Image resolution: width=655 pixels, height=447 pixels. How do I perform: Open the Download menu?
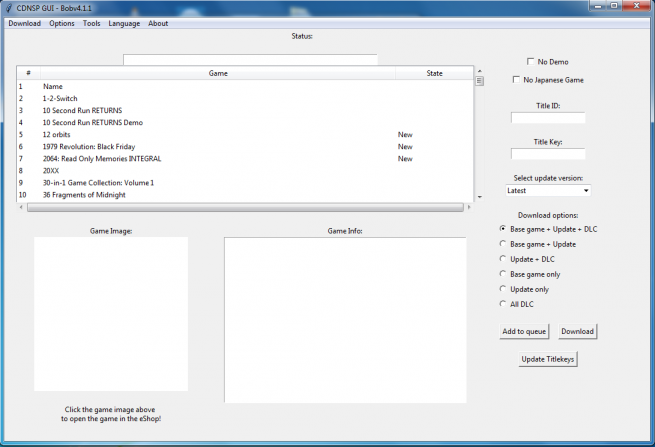[24, 23]
